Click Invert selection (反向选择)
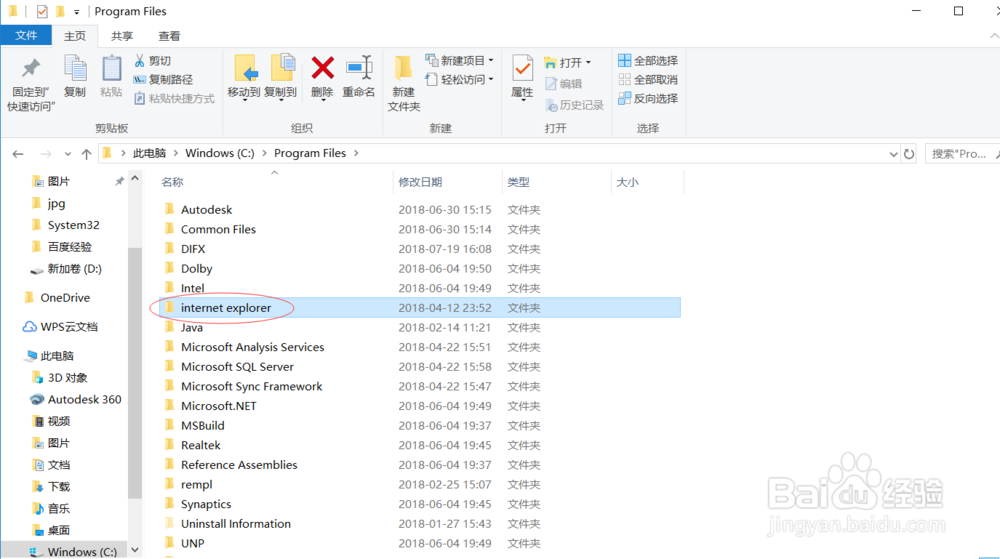The width and height of the screenshot is (1000, 559). [x=648, y=98]
